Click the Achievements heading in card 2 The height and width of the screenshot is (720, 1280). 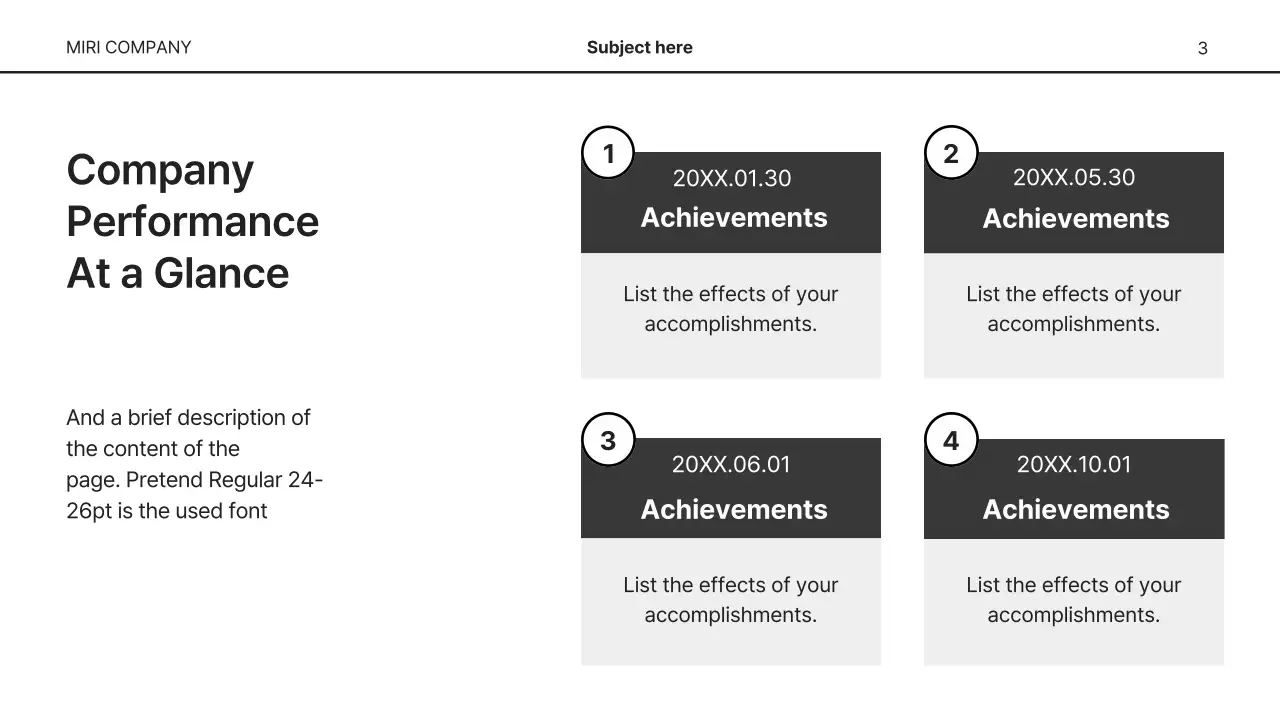1075,218
